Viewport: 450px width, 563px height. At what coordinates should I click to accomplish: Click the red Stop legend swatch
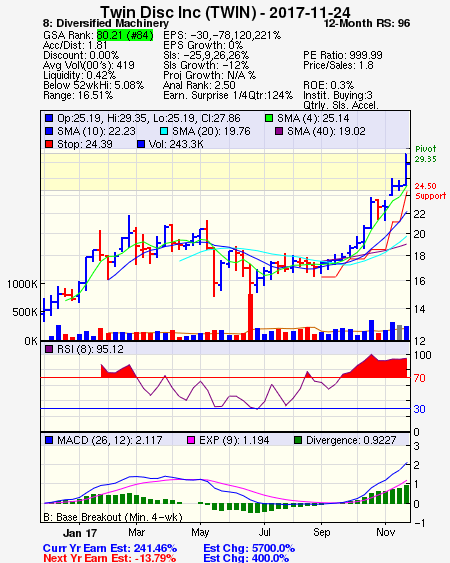point(49,144)
